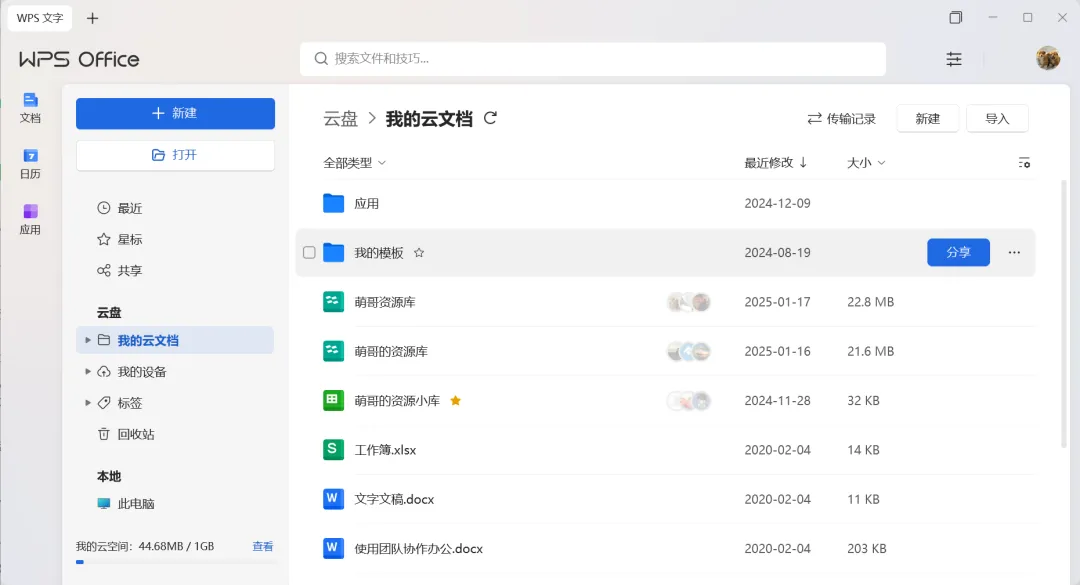Viewport: 1080px width, 585px height.
Task: Click the 分享 share button
Action: [958, 252]
